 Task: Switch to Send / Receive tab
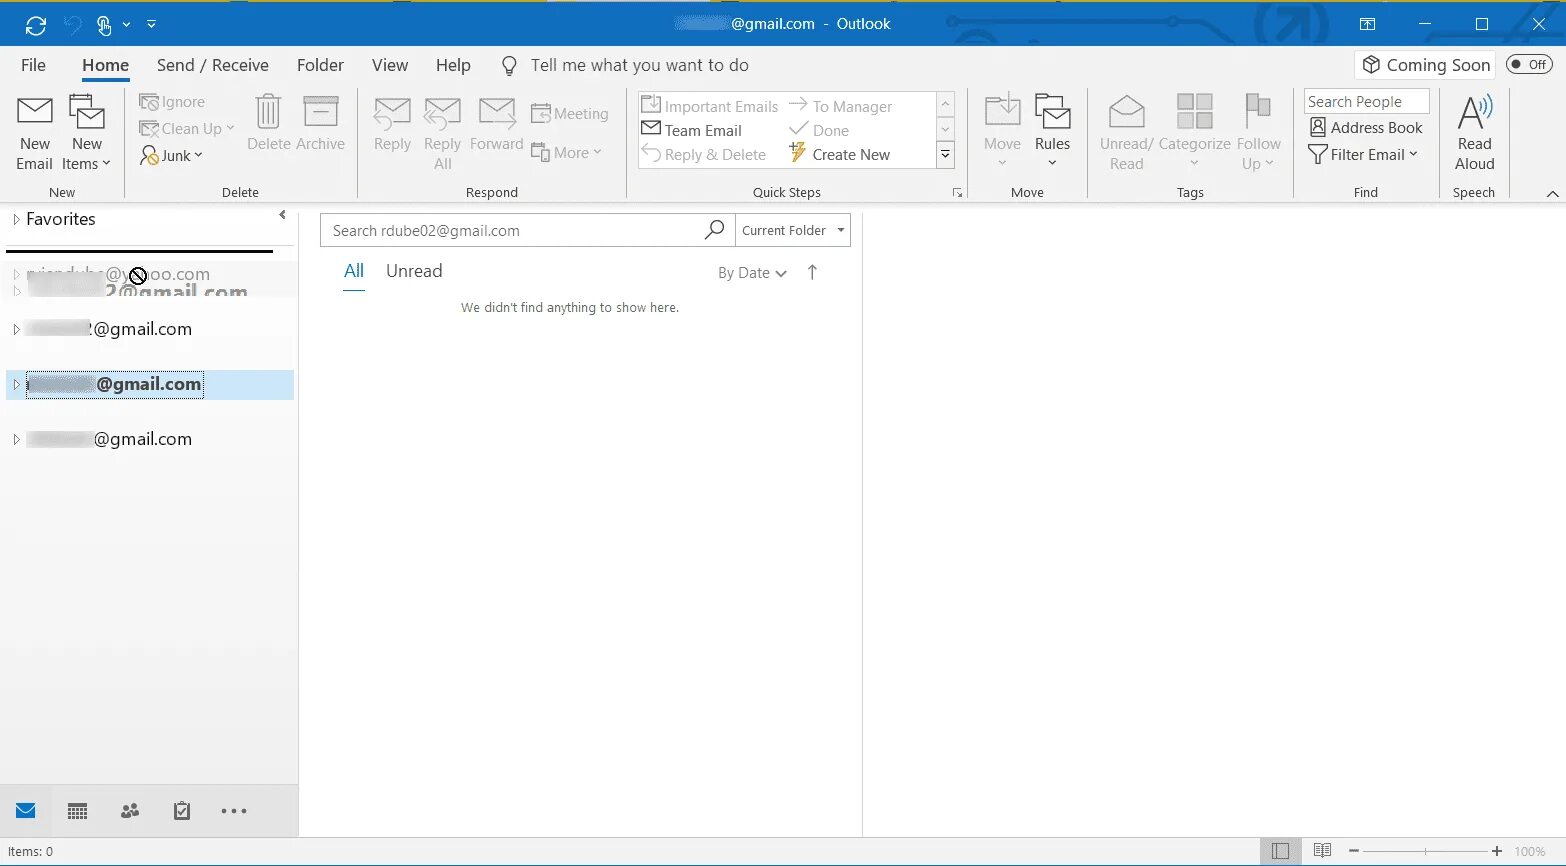212,65
